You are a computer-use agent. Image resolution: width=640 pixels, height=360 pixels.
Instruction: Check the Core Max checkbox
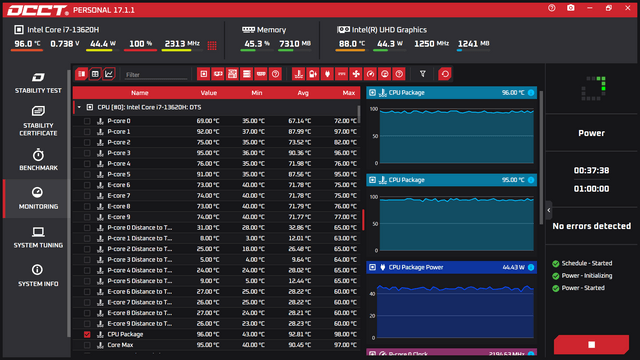tap(87, 345)
